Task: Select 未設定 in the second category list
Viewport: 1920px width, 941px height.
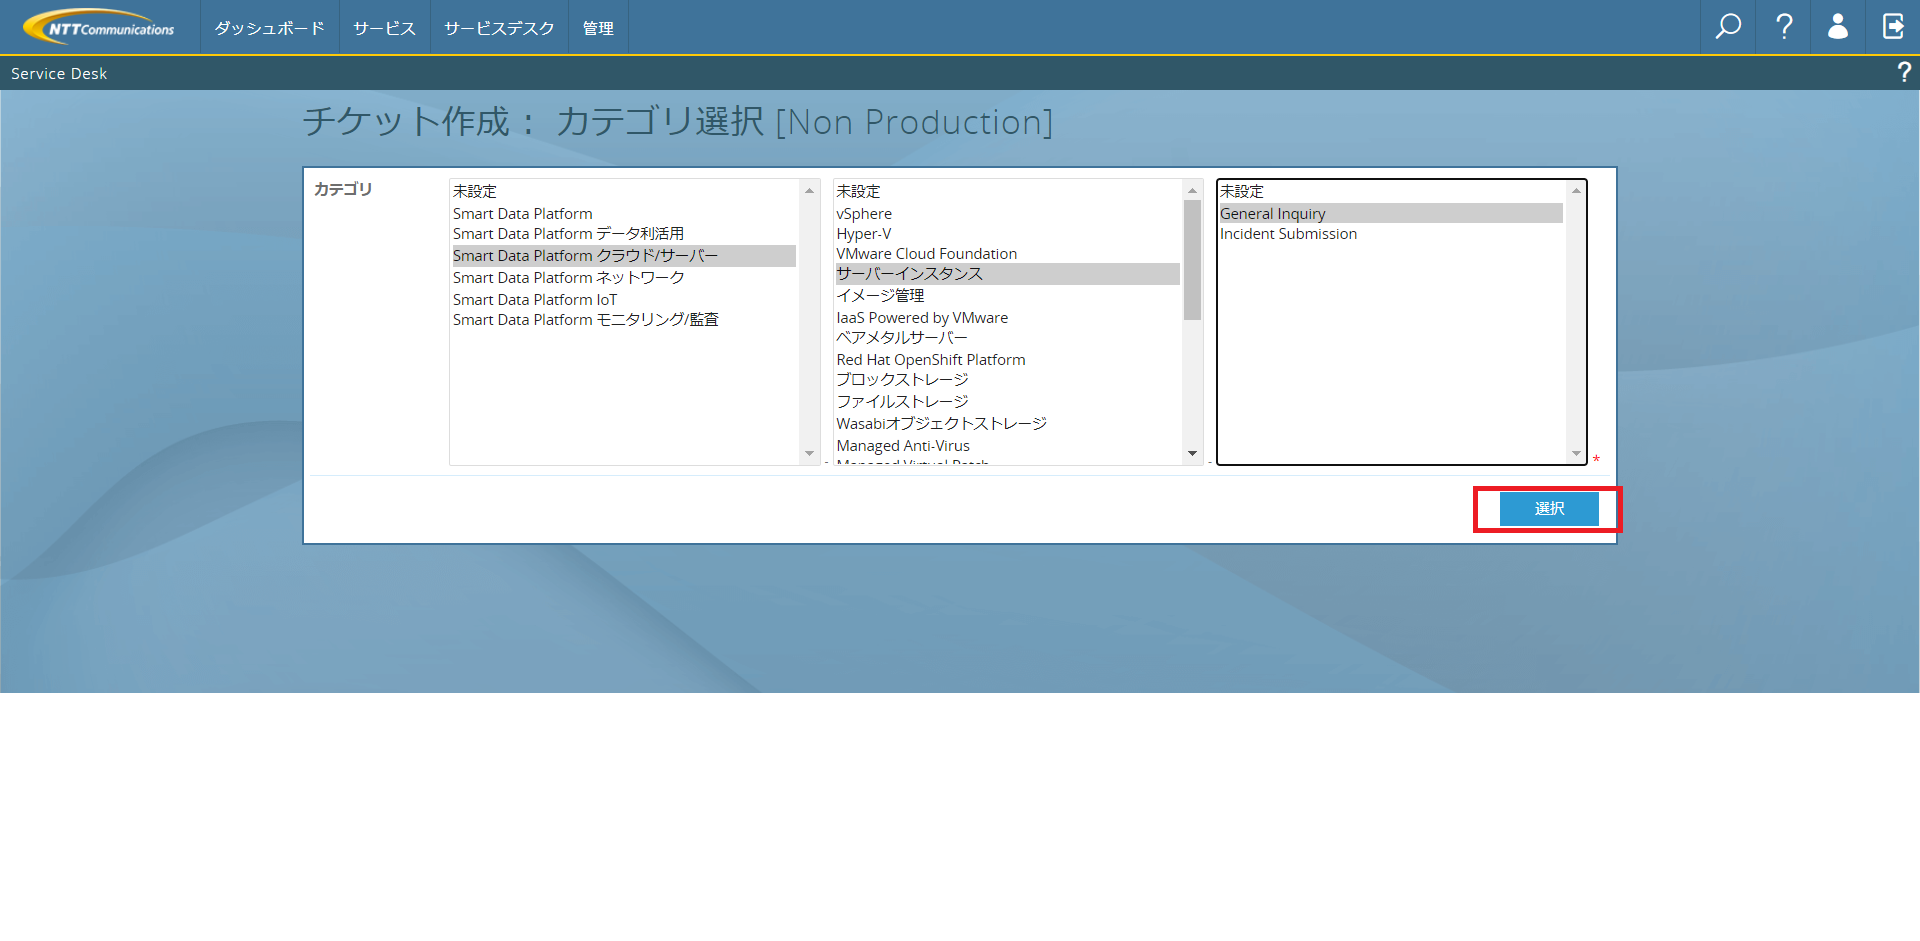Action: pyautogui.click(x=1008, y=191)
